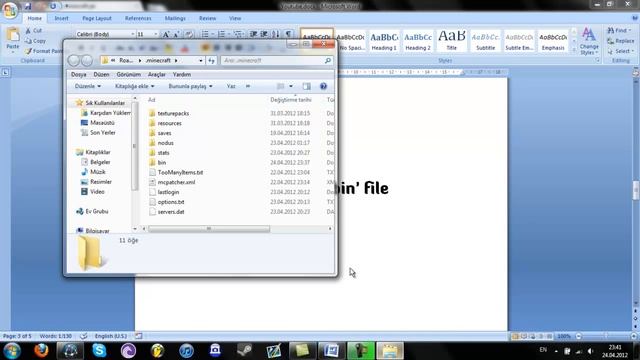Click the taskbar volume speaker icon
Viewport: 640px width, 360px height.
click(590, 351)
